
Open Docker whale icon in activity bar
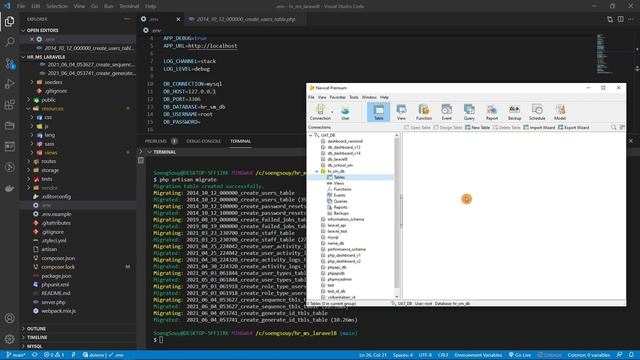pyautogui.click(x=9, y=188)
